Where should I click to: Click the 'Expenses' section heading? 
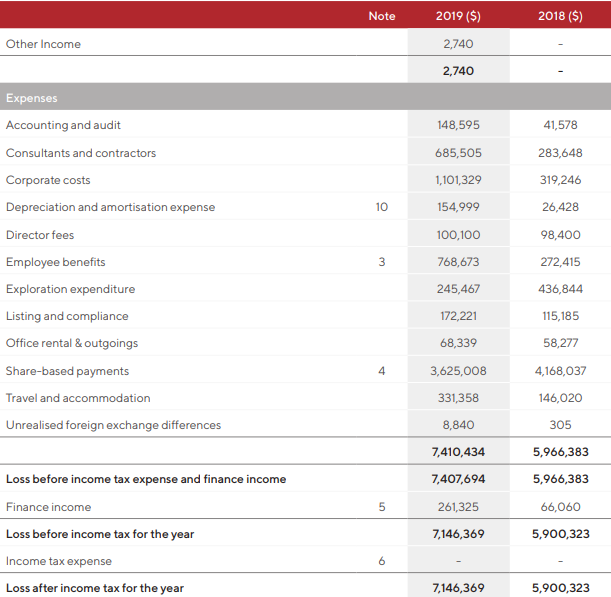[x=32, y=98]
